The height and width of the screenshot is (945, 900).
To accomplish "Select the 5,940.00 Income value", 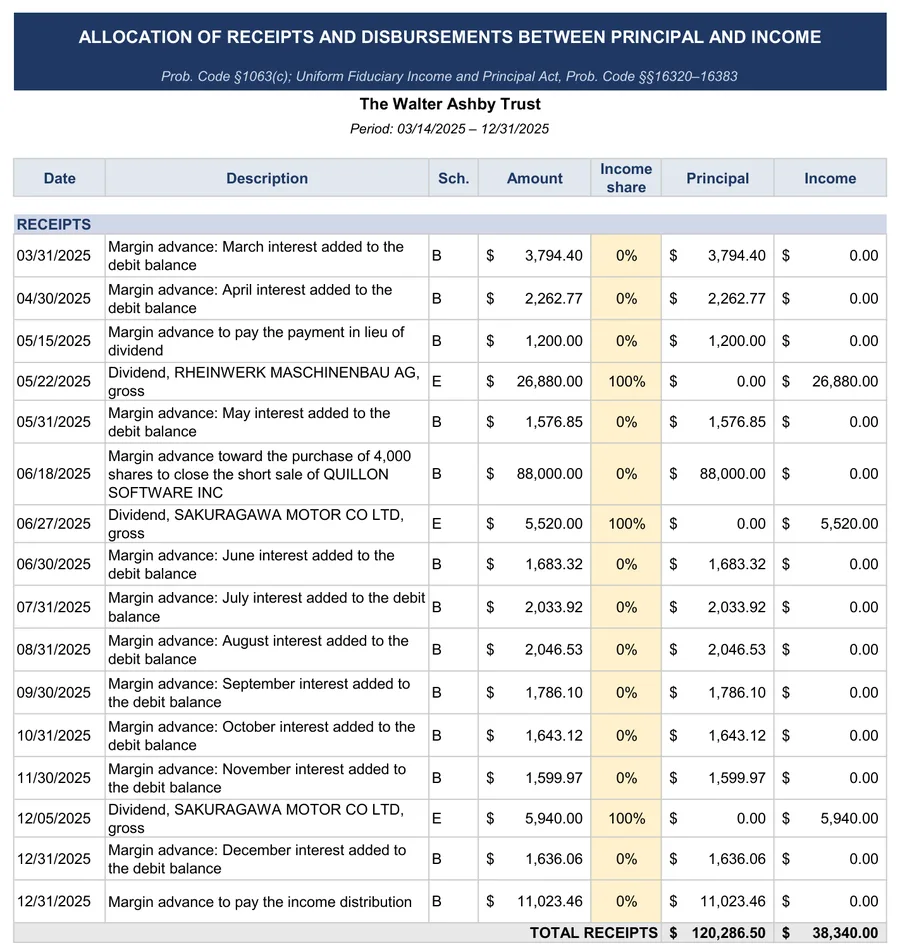I will pyautogui.click(x=849, y=818).
